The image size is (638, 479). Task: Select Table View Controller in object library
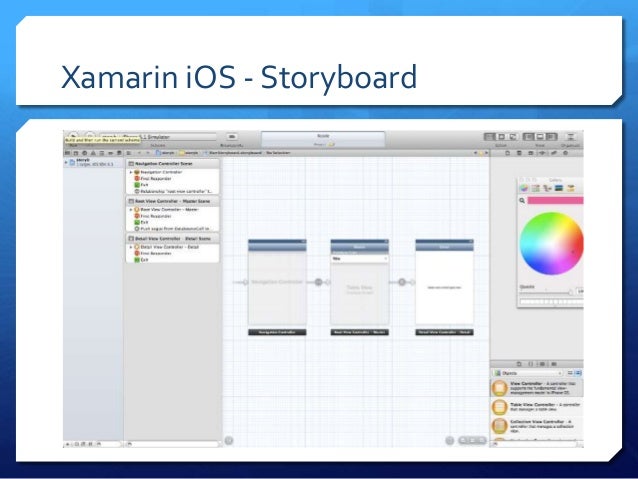click(537, 407)
